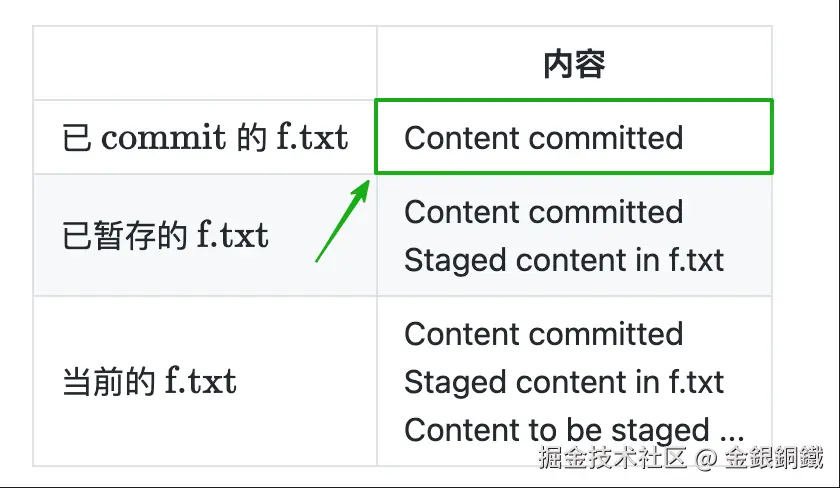This screenshot has width=840, height=488.
Task: Click the green arrow annotation
Action: pos(343,221)
